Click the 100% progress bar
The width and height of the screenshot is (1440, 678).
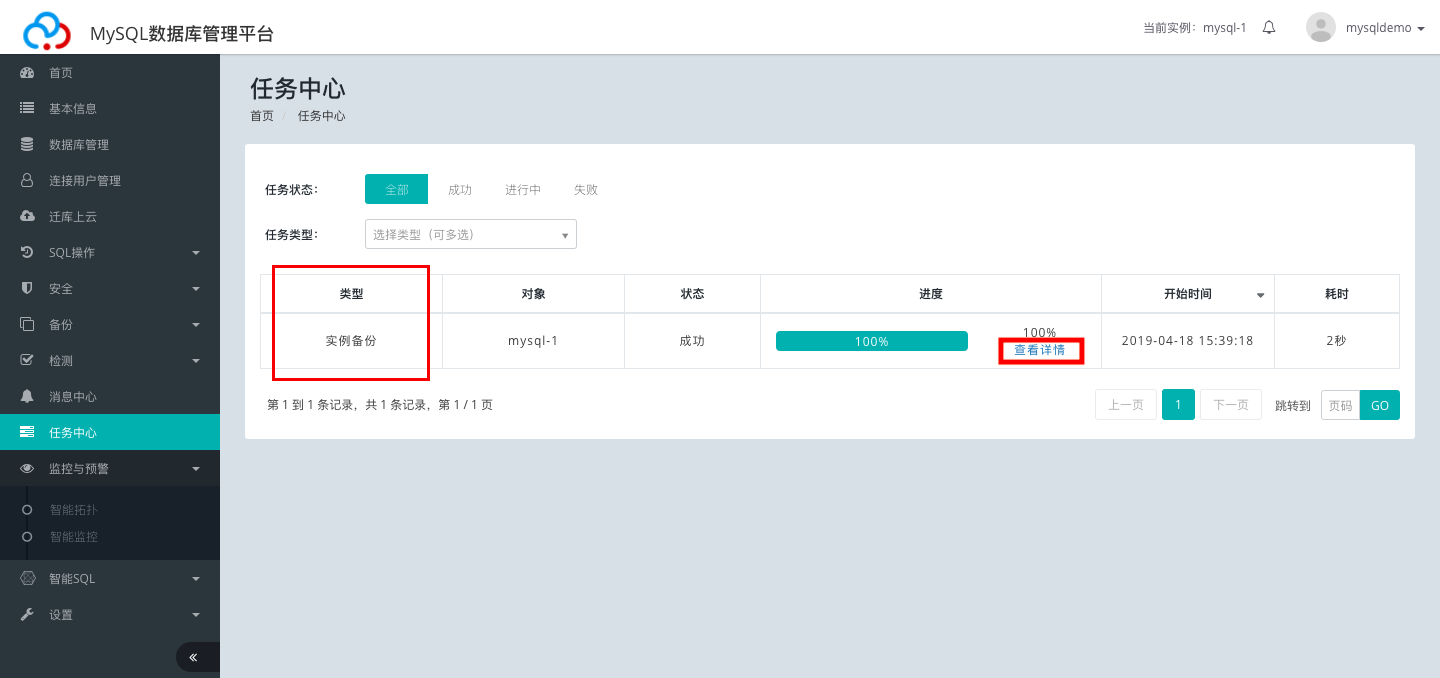872,341
